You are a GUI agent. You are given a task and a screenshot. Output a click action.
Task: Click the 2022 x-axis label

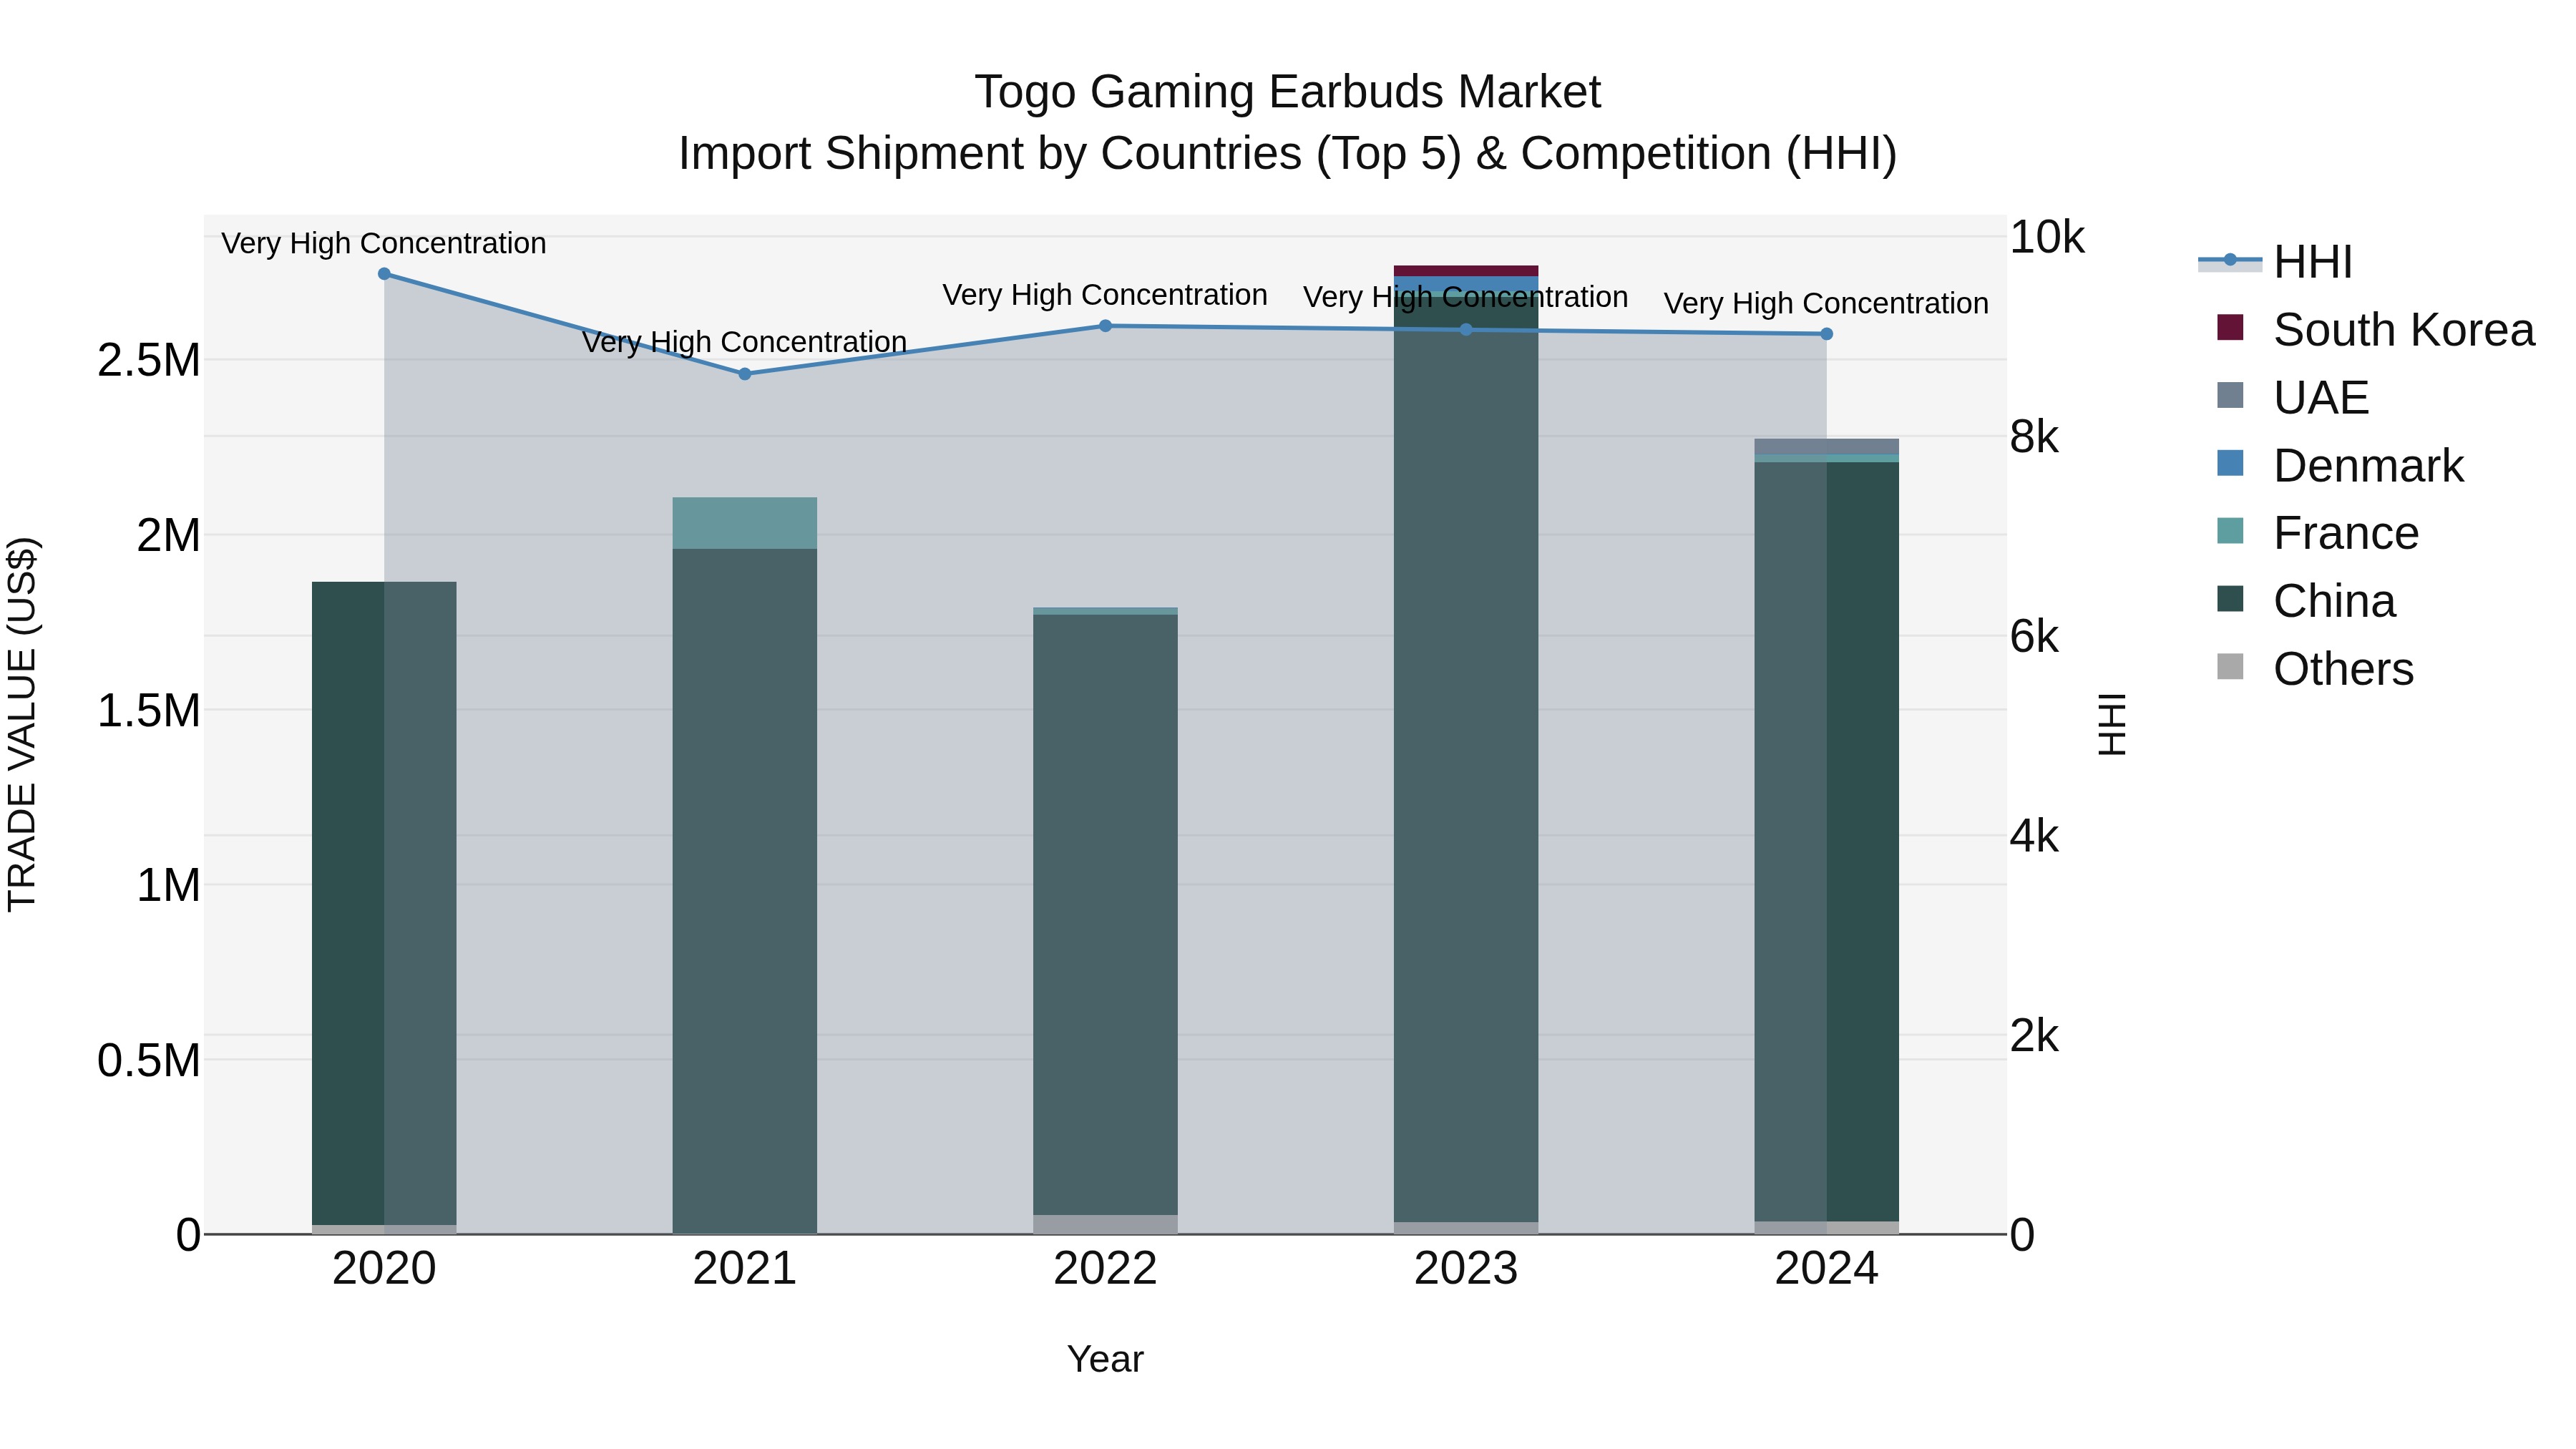pyautogui.click(x=1105, y=1269)
